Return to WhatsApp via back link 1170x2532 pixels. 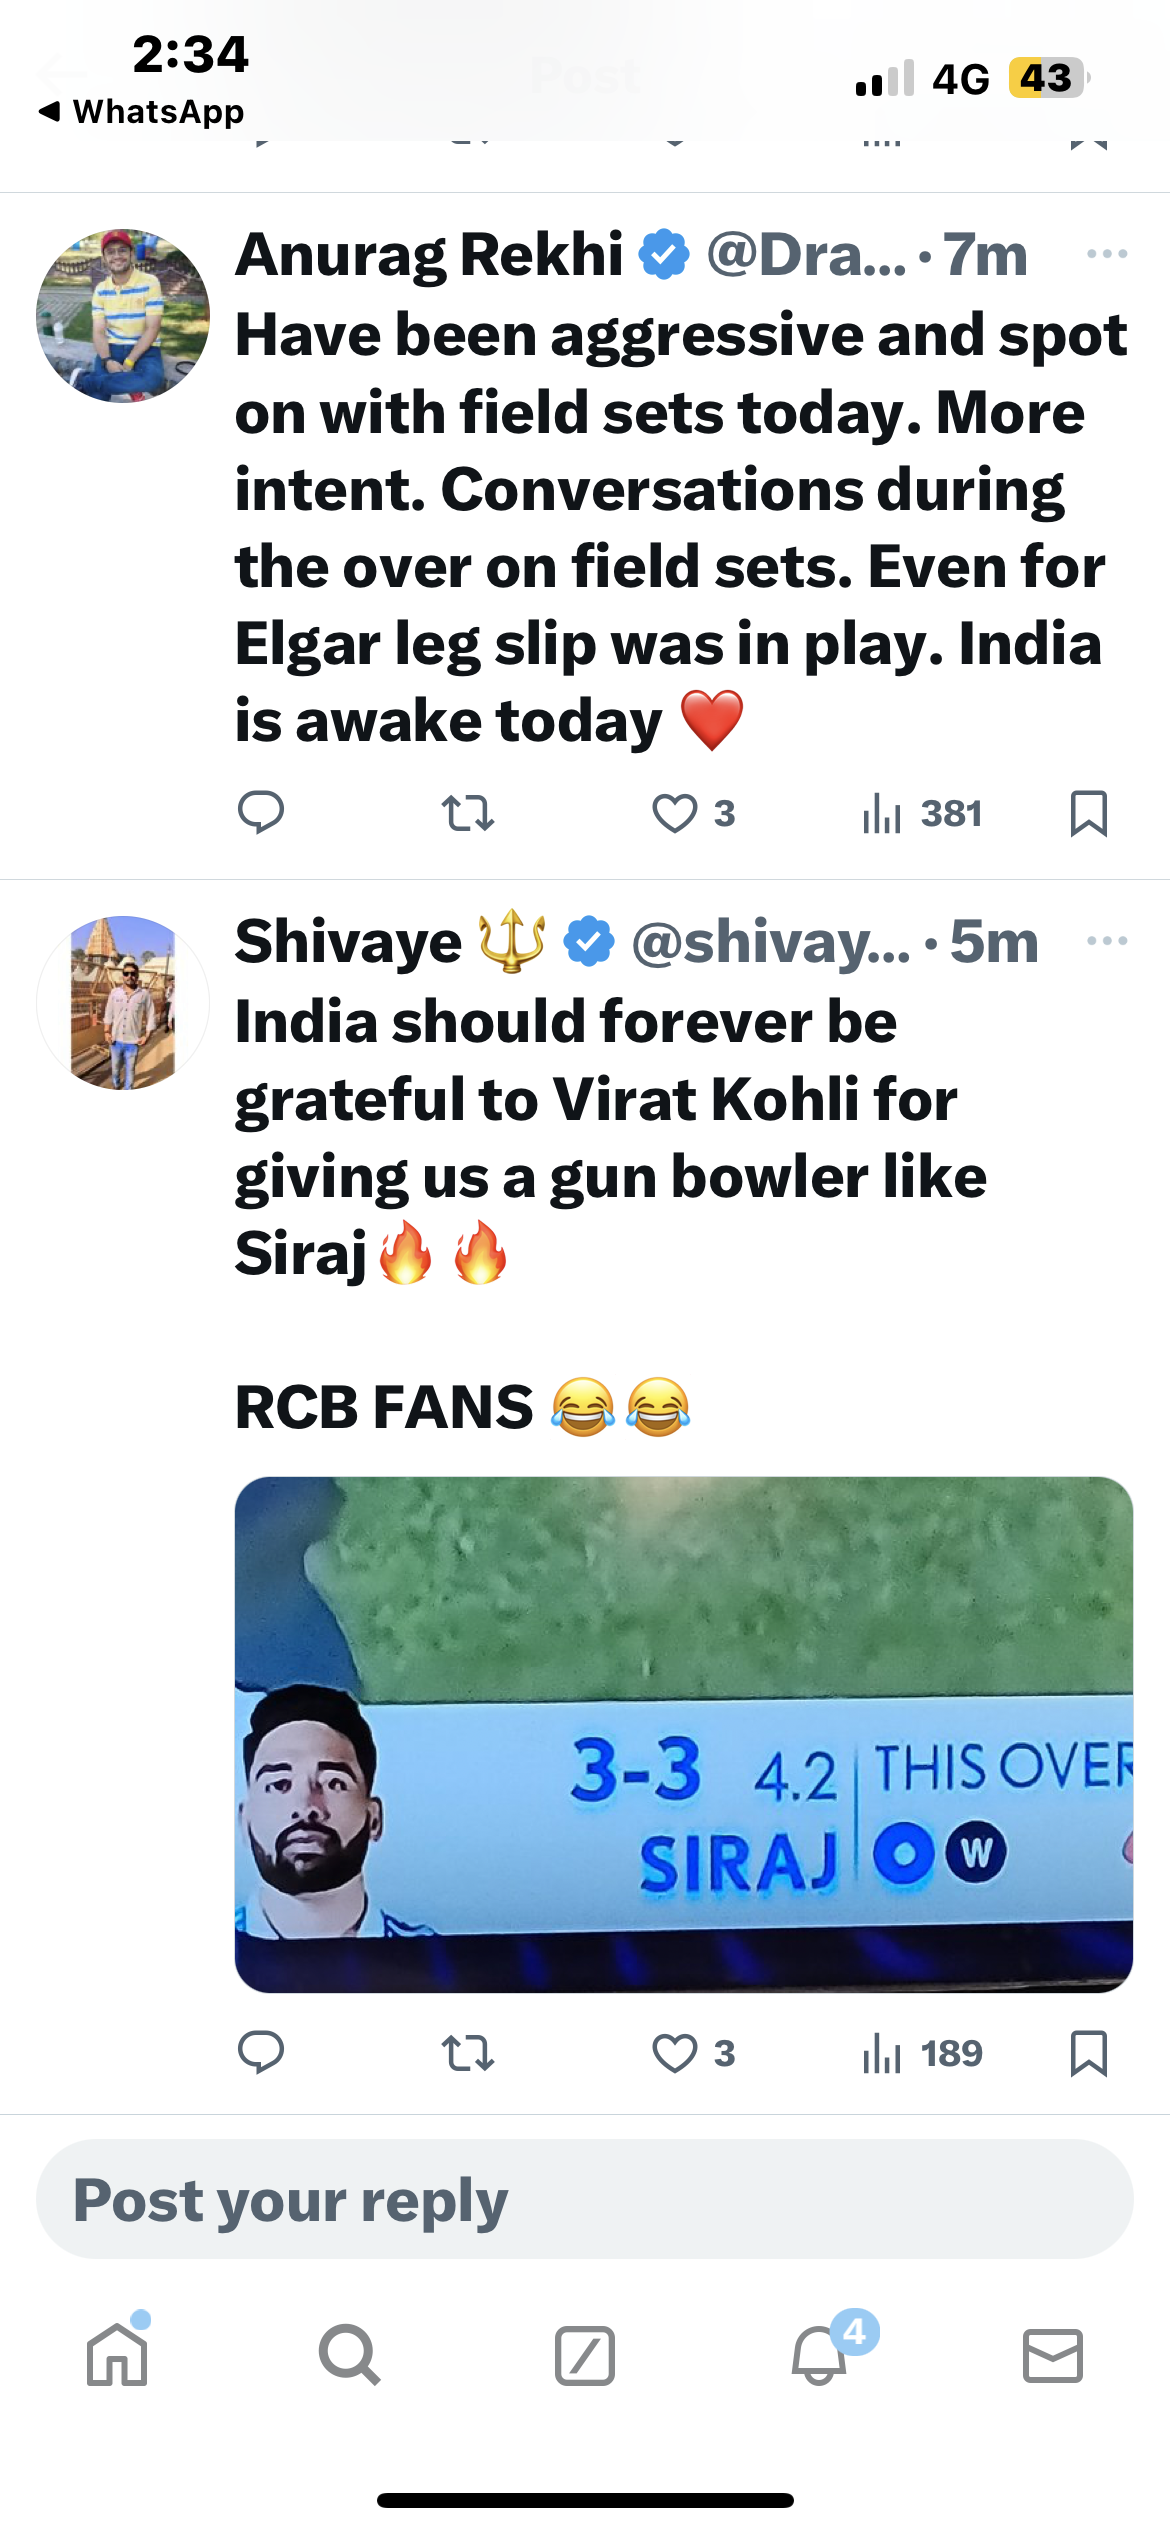click(x=141, y=112)
